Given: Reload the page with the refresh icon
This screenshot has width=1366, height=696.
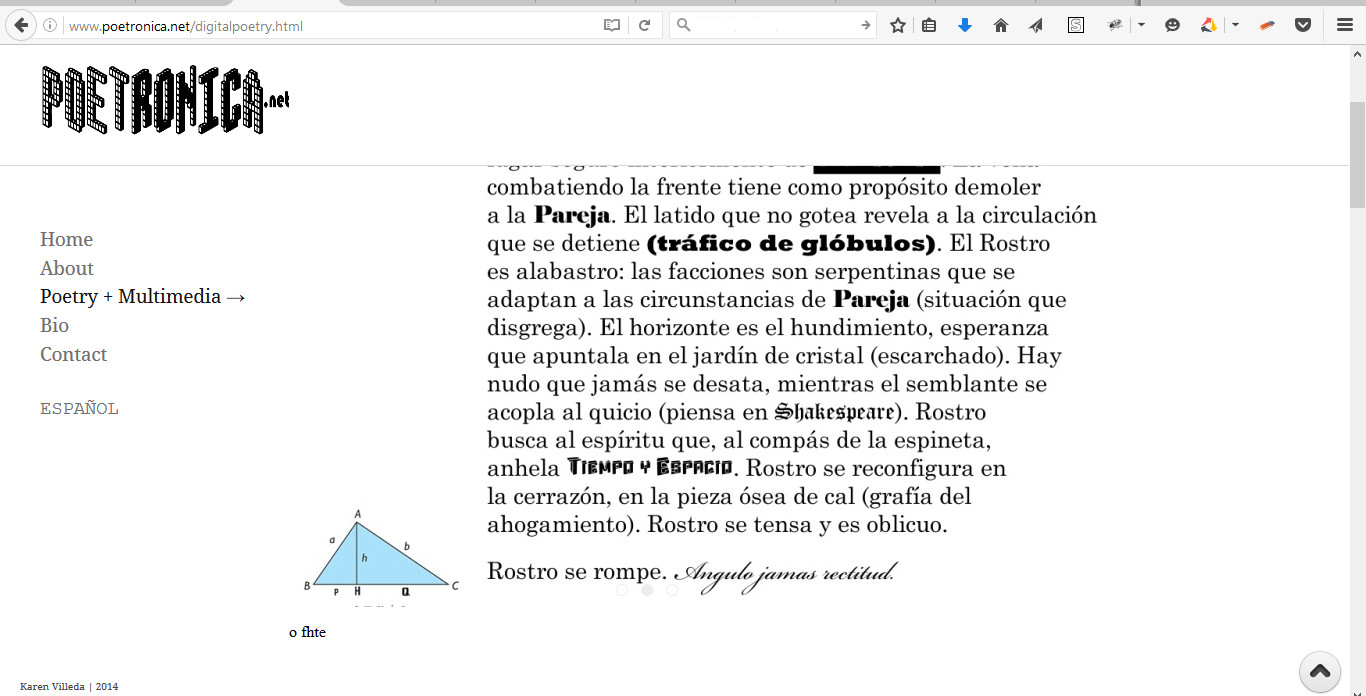Looking at the screenshot, I should 645,26.
